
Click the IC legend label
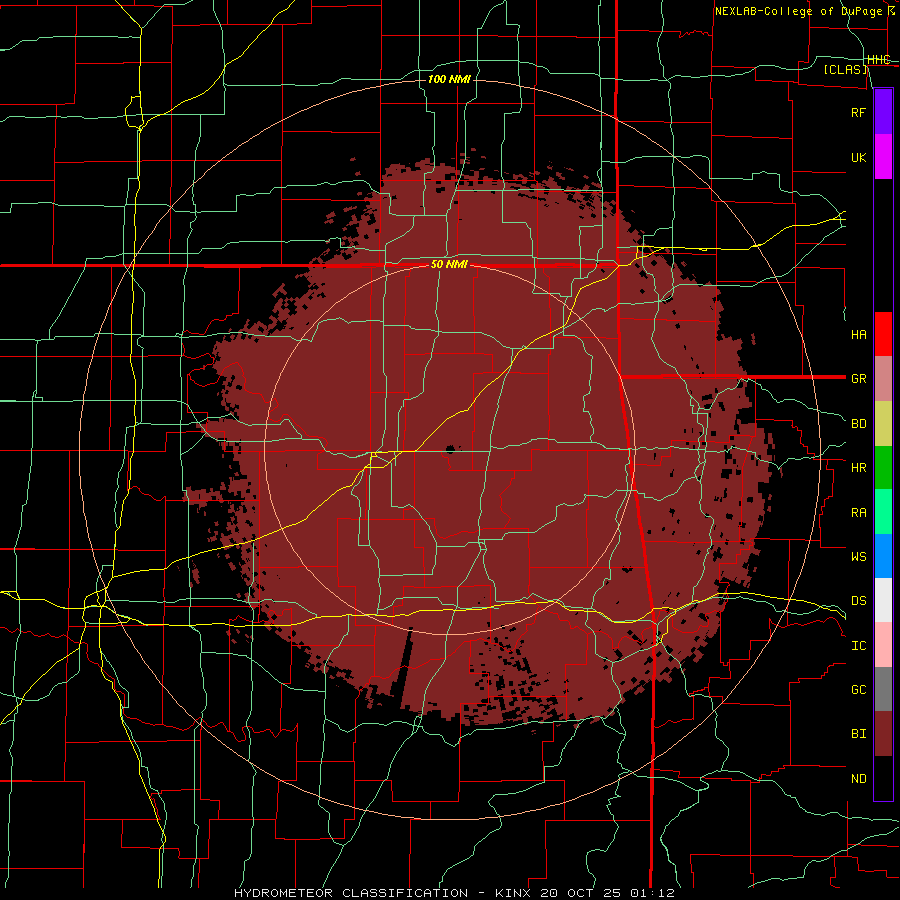858,645
